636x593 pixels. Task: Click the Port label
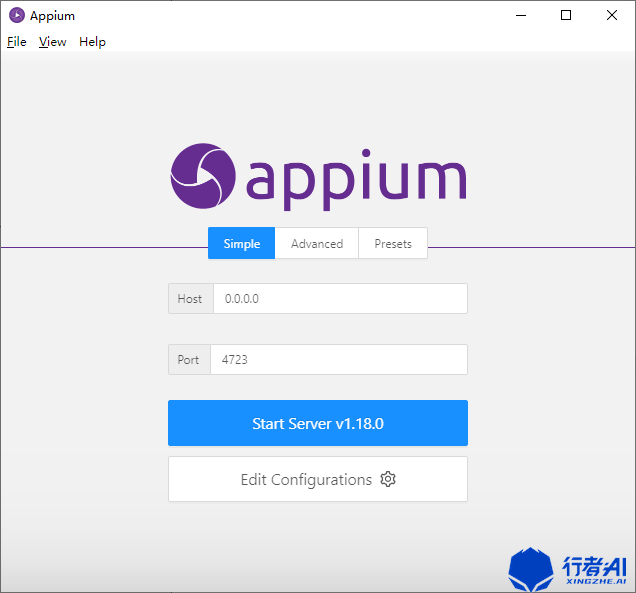[189, 359]
